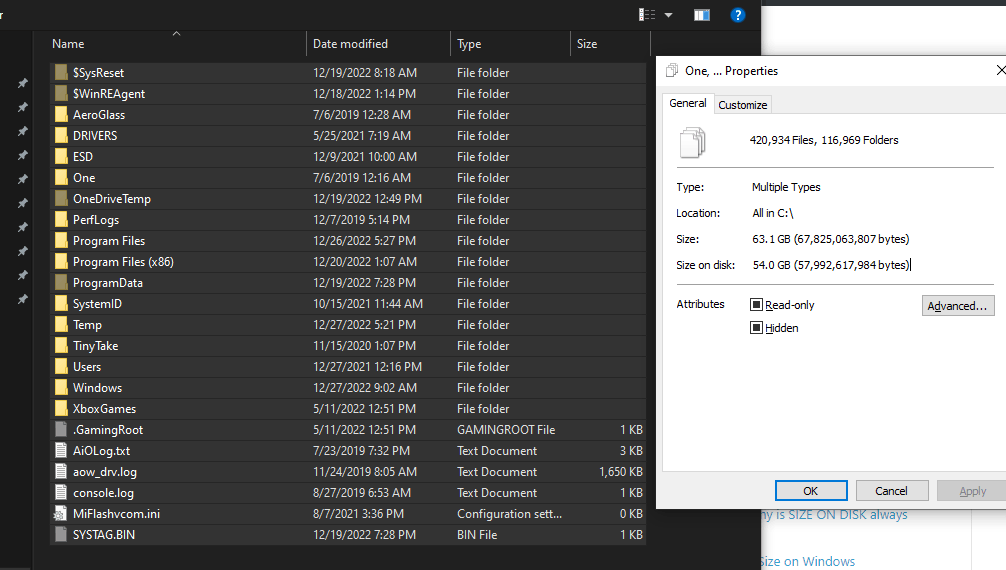Select the General tab in Properties

tap(688, 103)
